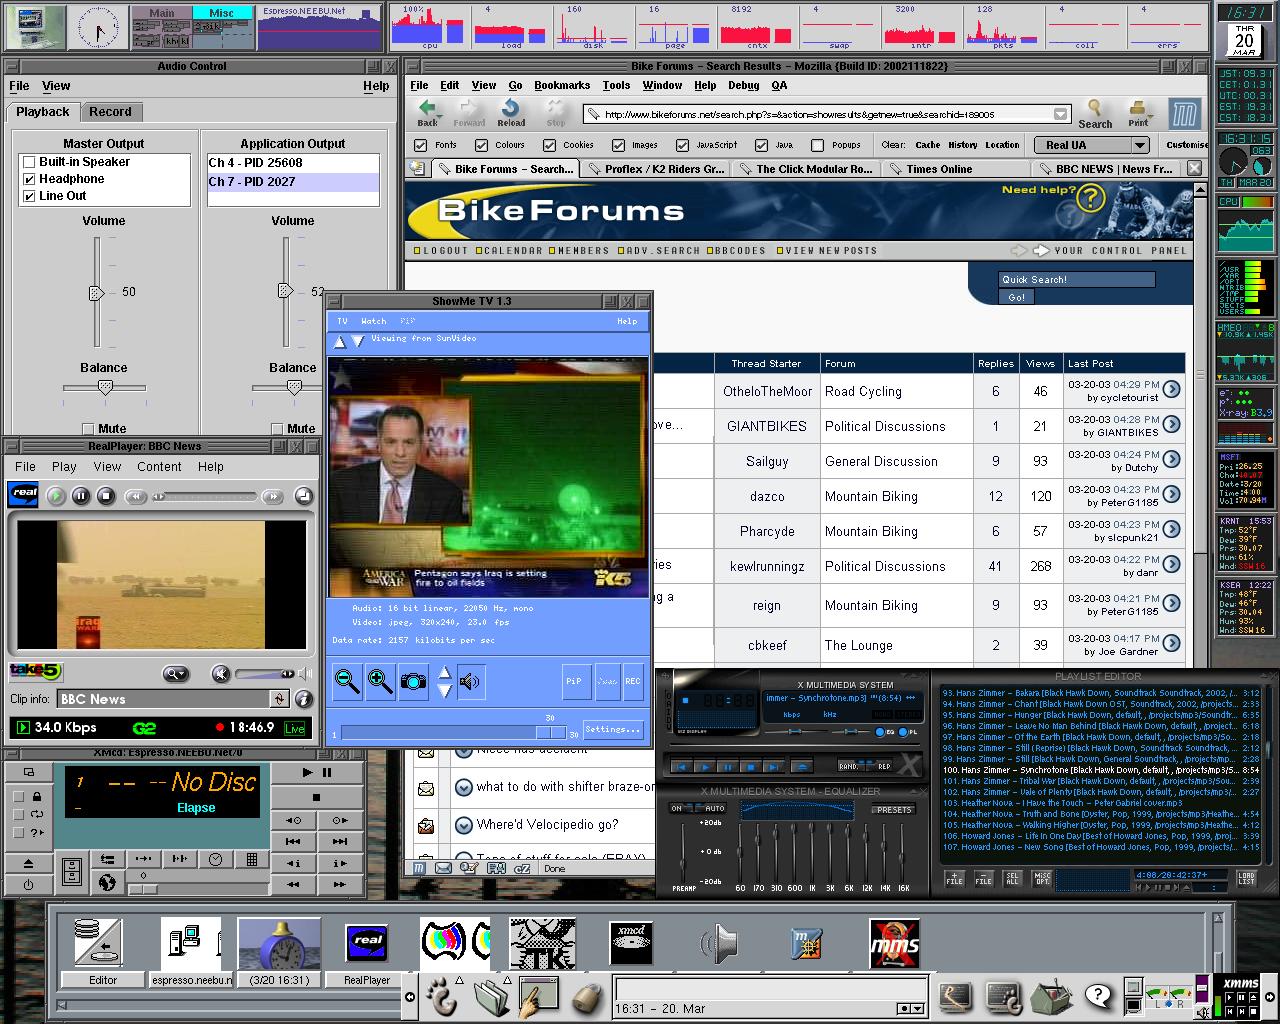Toggle the Master Output Mute checkbox
The height and width of the screenshot is (1024, 1280).
[88, 429]
